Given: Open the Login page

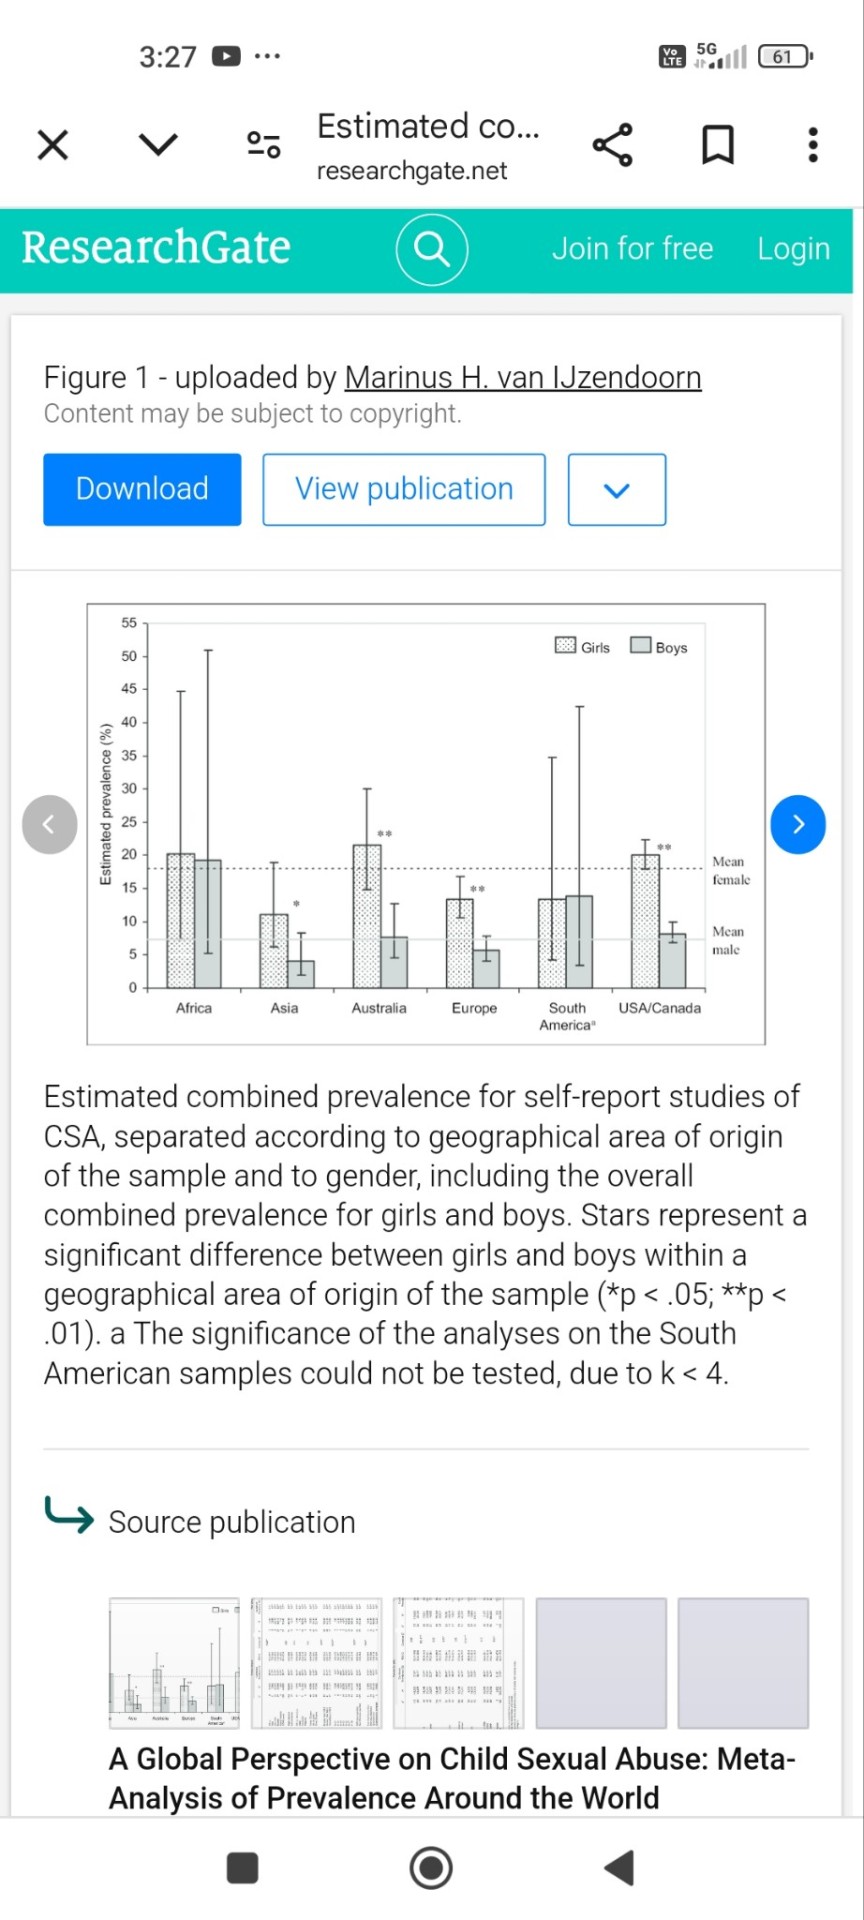Looking at the screenshot, I should click(x=793, y=249).
